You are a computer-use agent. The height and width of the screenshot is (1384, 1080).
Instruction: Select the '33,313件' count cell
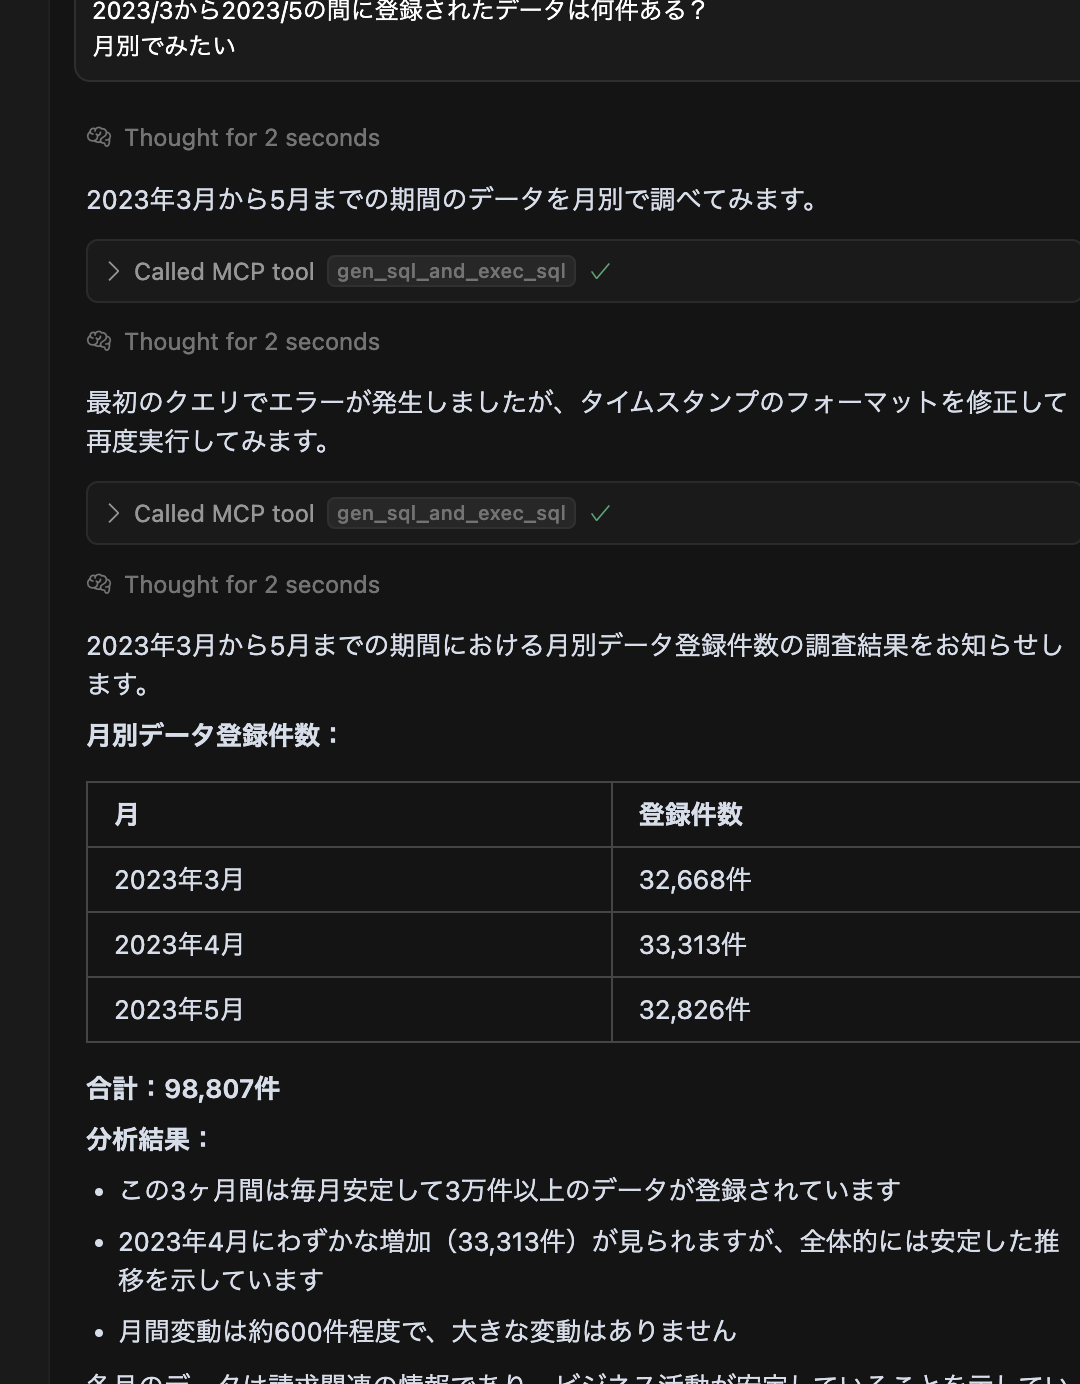click(x=846, y=945)
